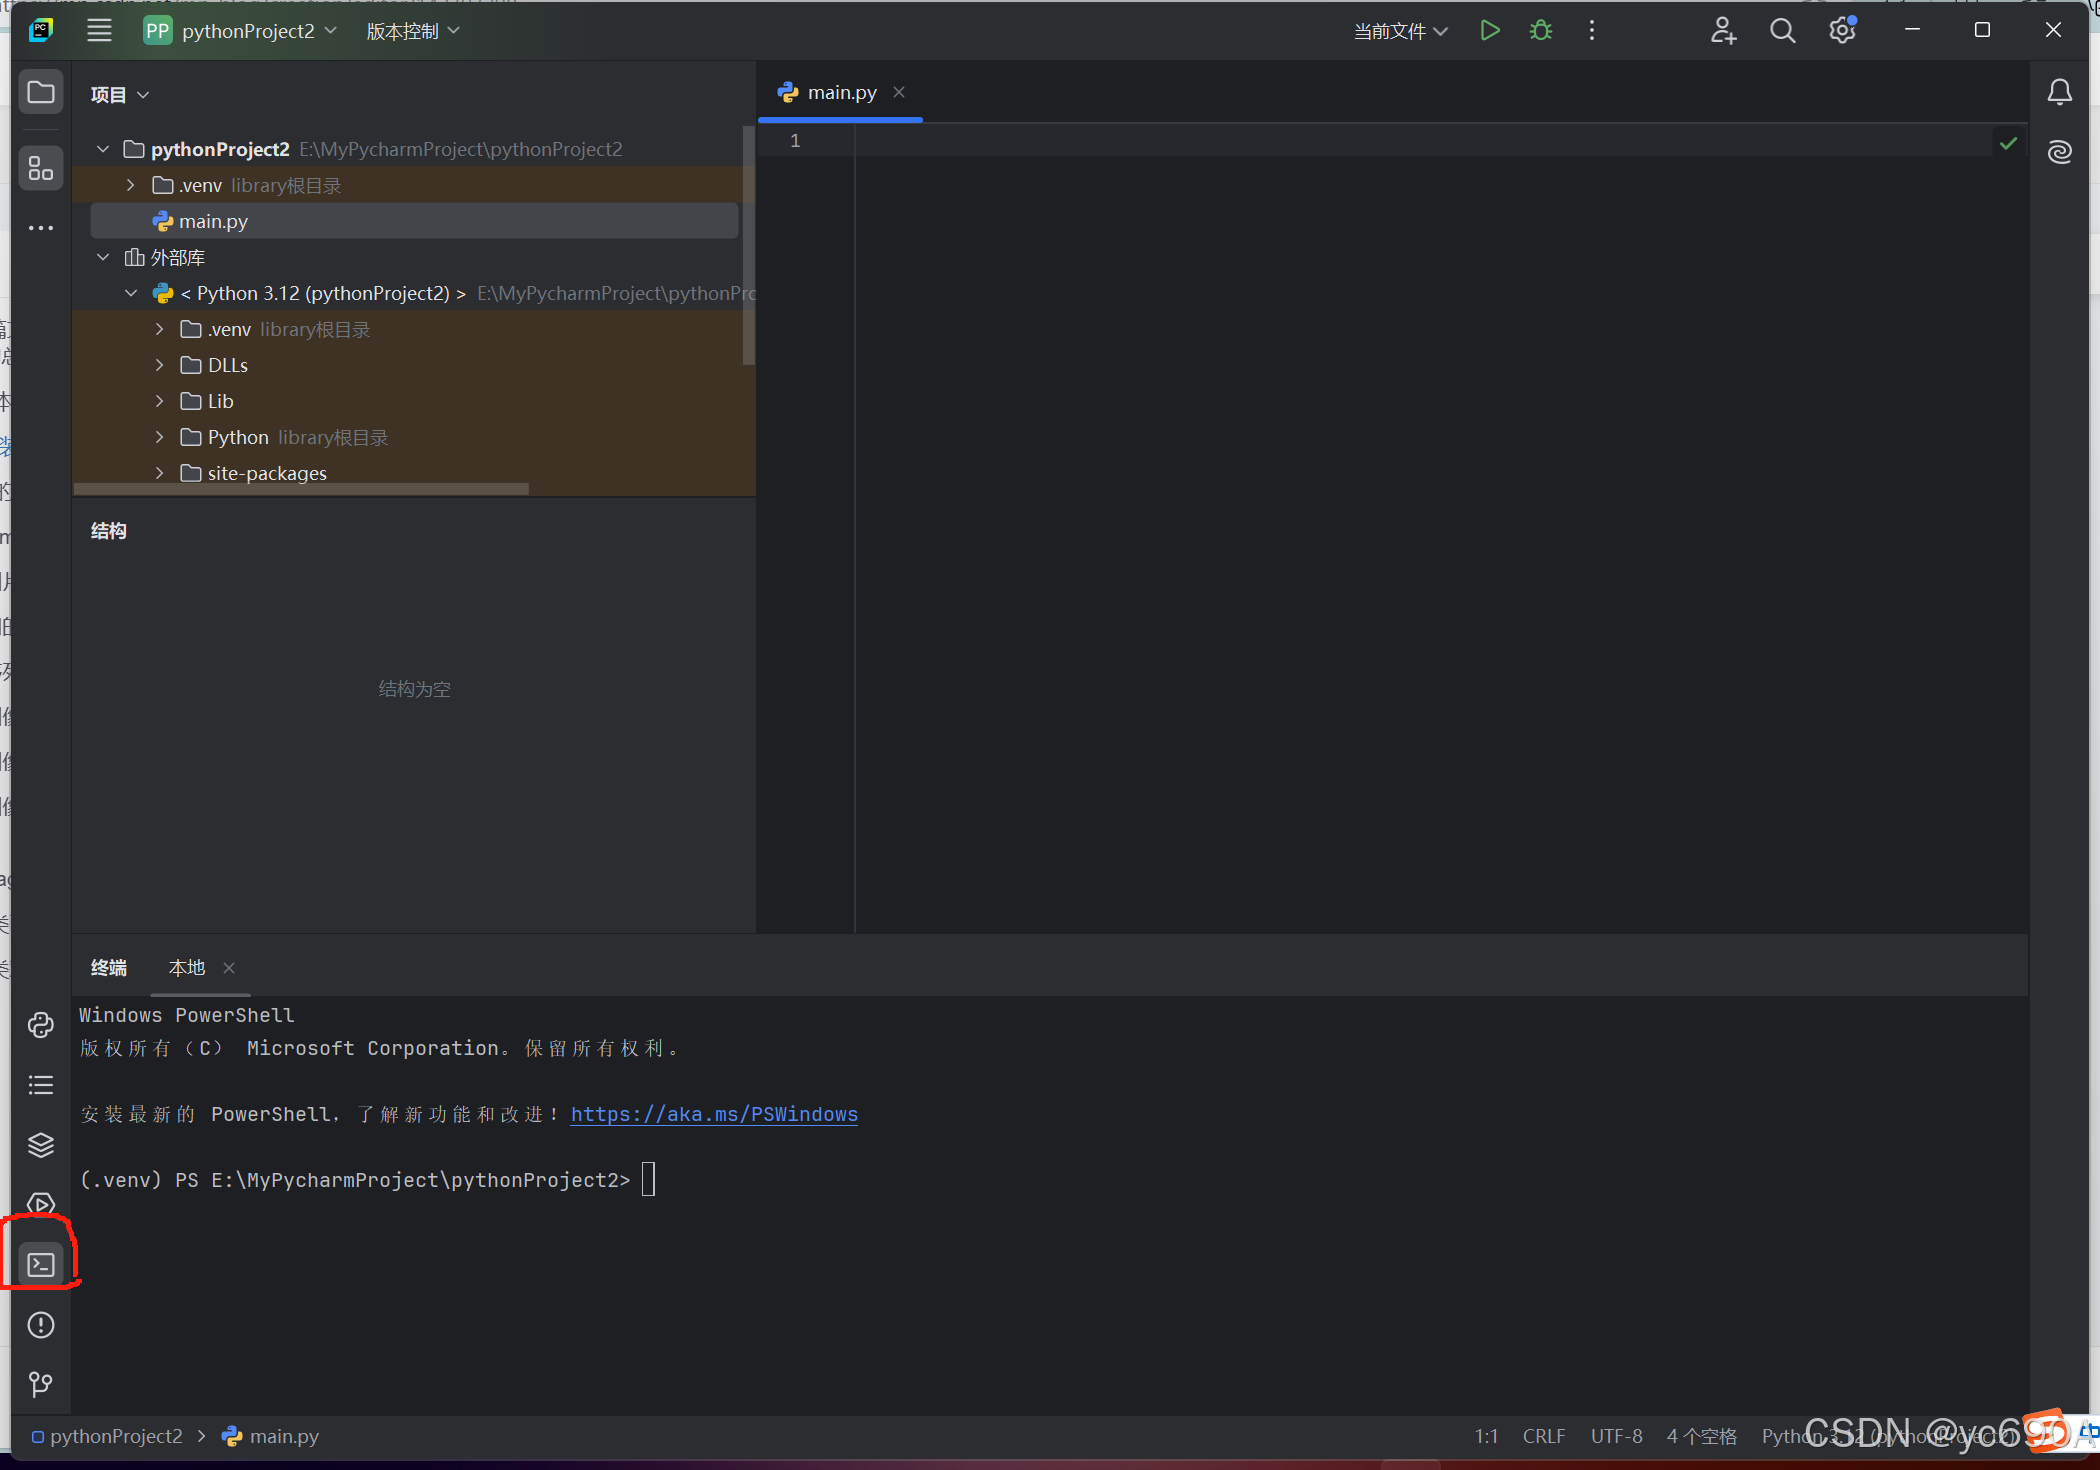The width and height of the screenshot is (2100, 1470).
Task: Collapse the 外部库 tree node
Action: (103, 257)
